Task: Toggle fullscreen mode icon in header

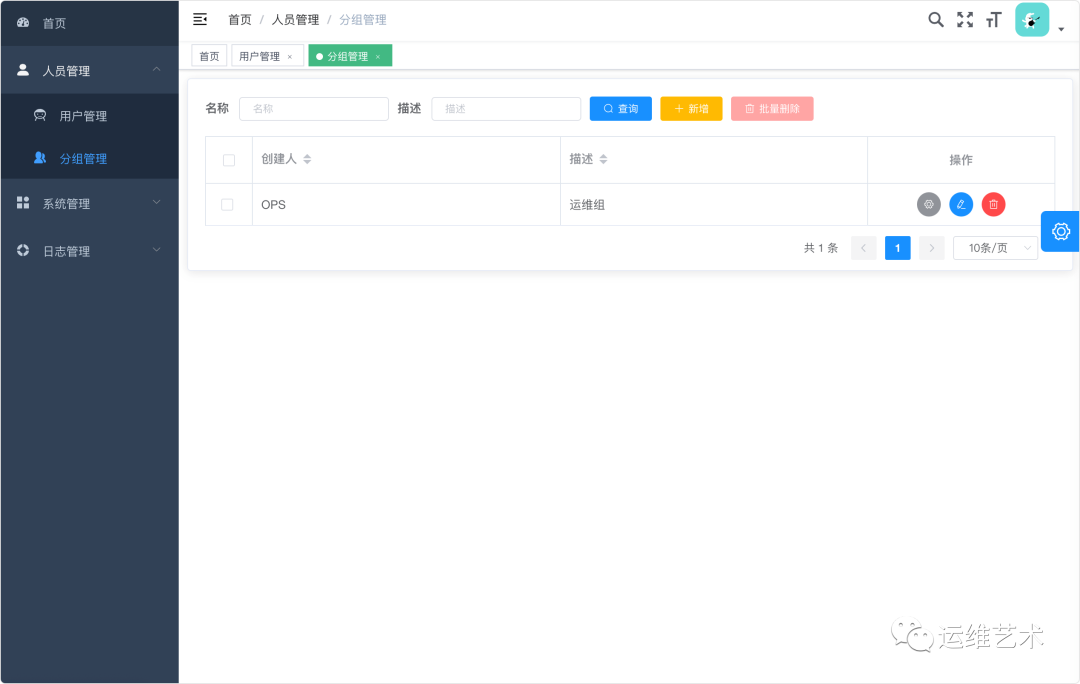Action: 964,19
